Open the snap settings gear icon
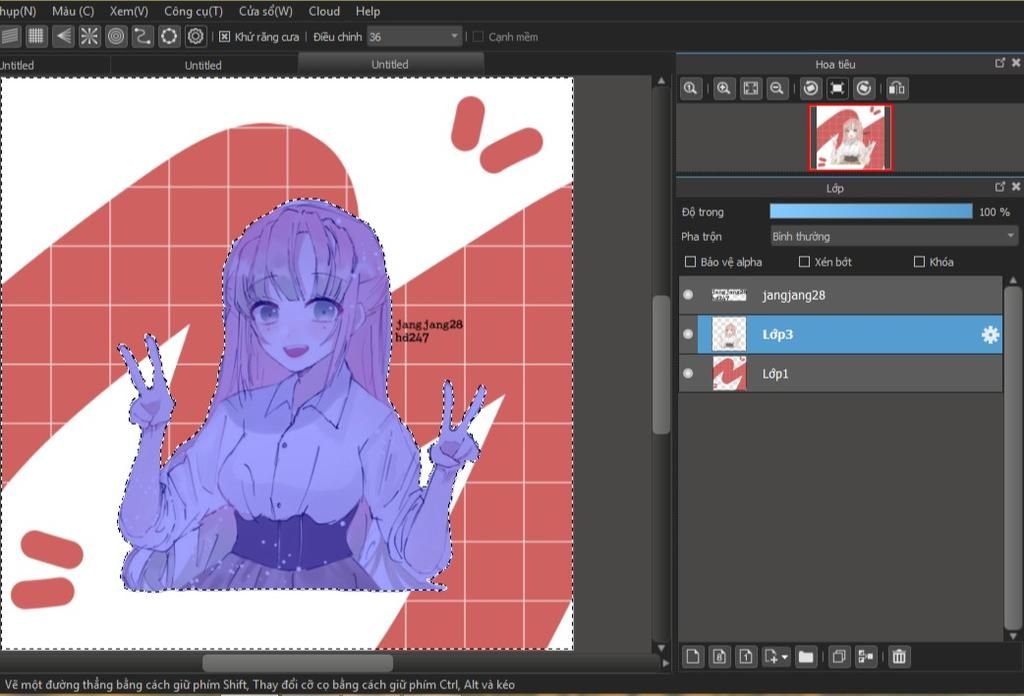The image size is (1024, 696). coord(195,37)
